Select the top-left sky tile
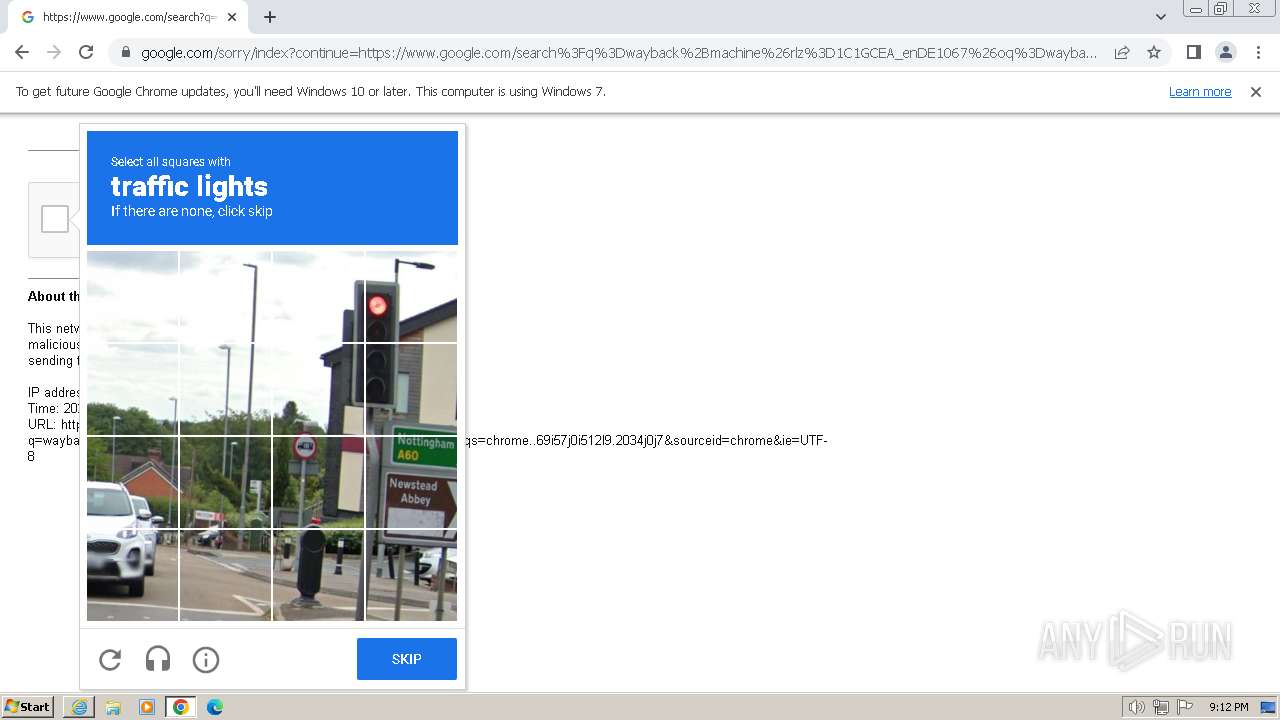The height and width of the screenshot is (720, 1280). [x=132, y=297]
